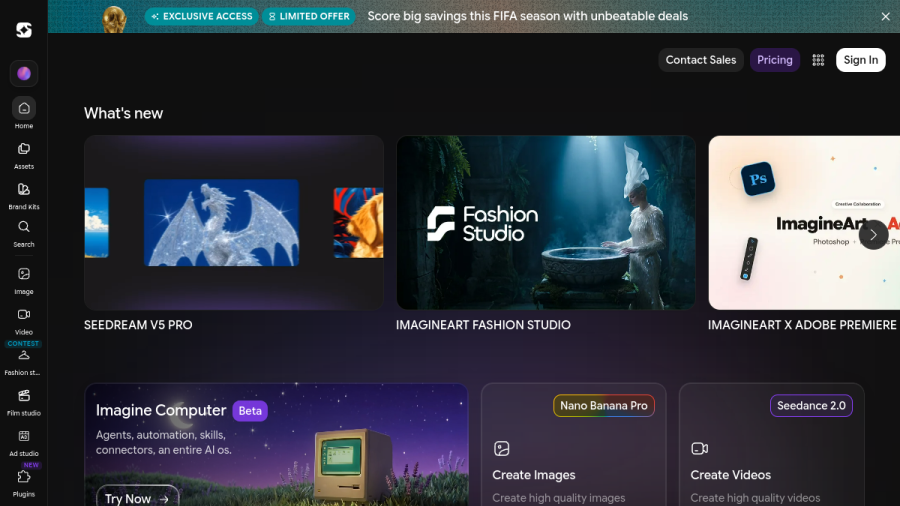The image size is (900, 506).
Task: Open the Pricing page
Action: [774, 60]
